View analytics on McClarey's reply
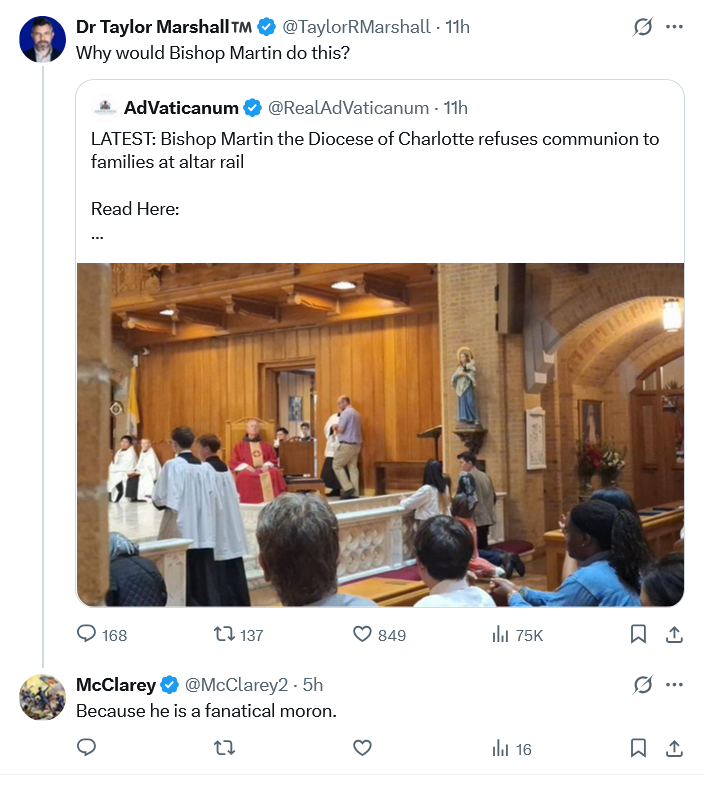 501,748
